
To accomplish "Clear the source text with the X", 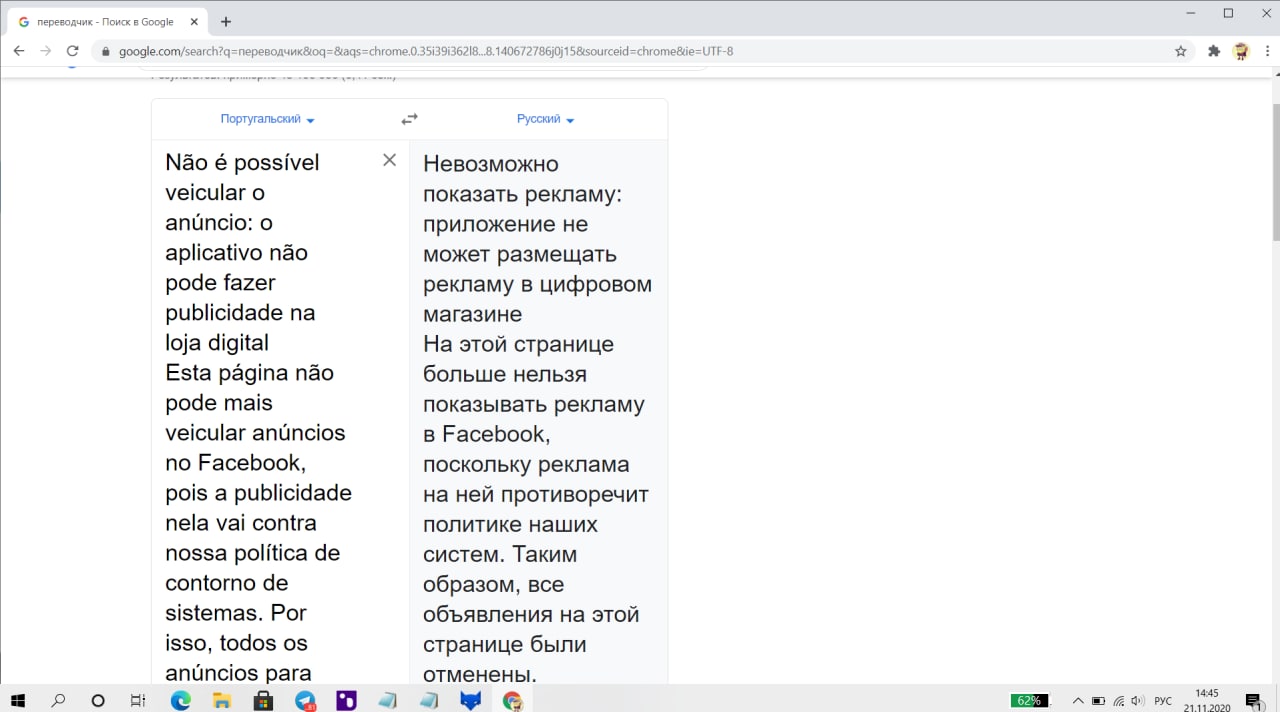I will click(x=390, y=160).
